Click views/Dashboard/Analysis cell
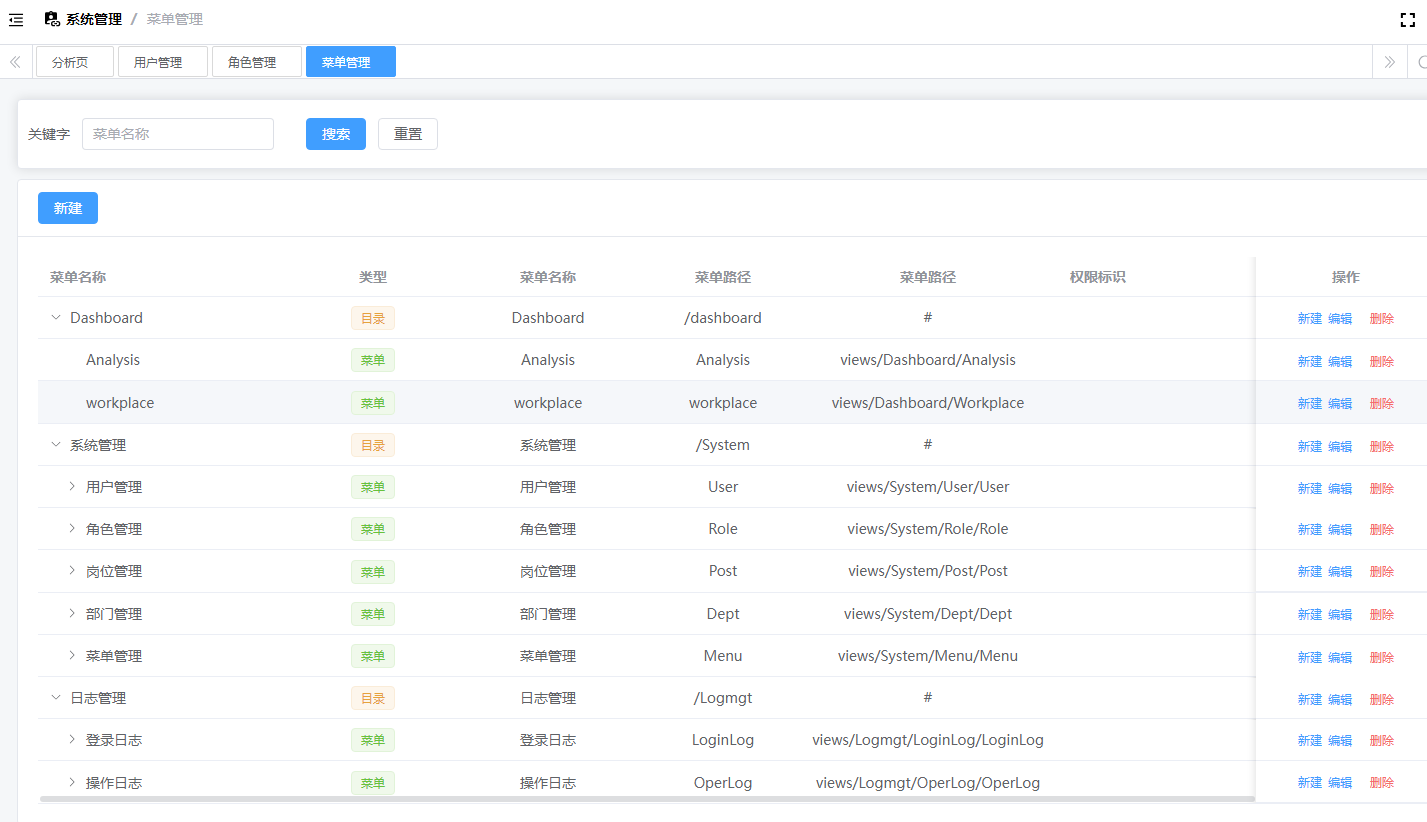1427x822 pixels. point(928,360)
